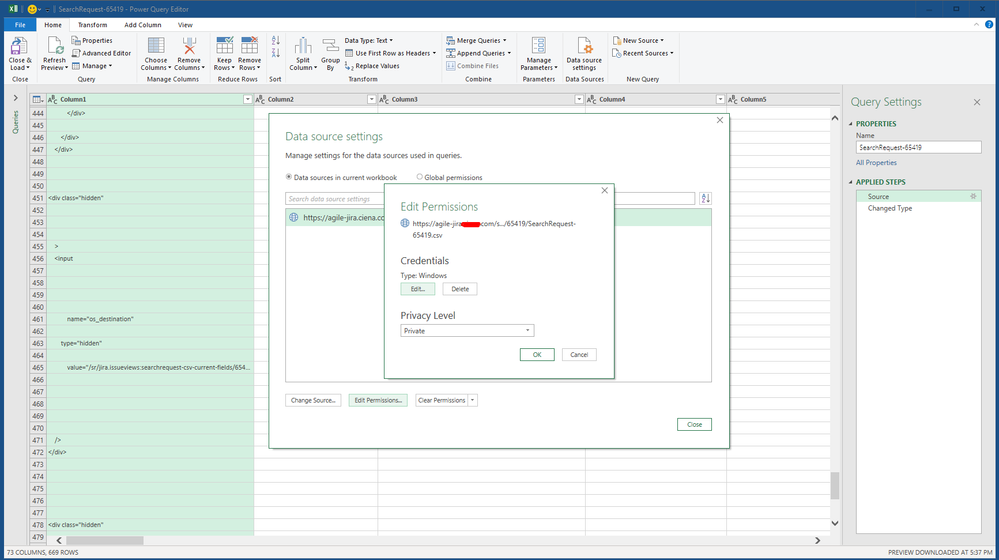Open the Column4 filter dropdown
The image size is (999, 560).
pos(720,99)
